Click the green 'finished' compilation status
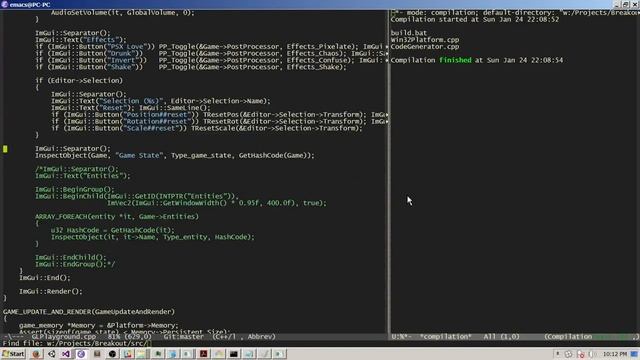 (455, 60)
